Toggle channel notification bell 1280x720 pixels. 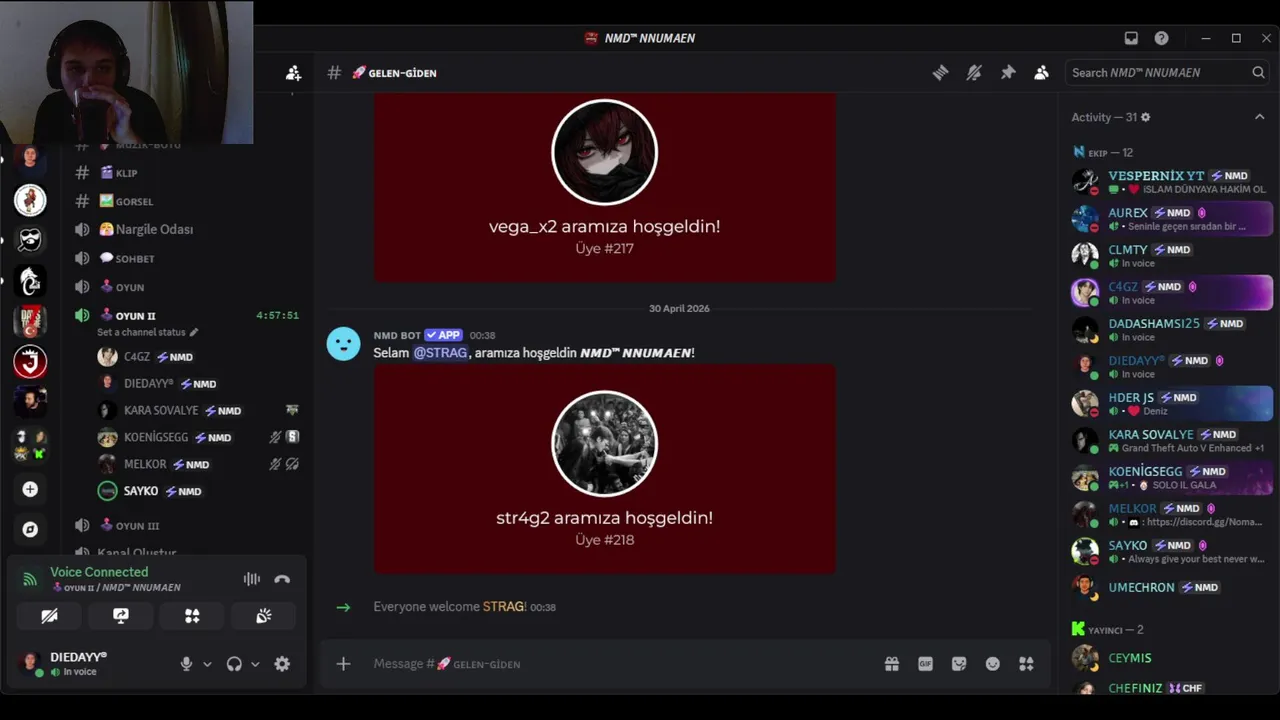pyautogui.click(x=974, y=73)
